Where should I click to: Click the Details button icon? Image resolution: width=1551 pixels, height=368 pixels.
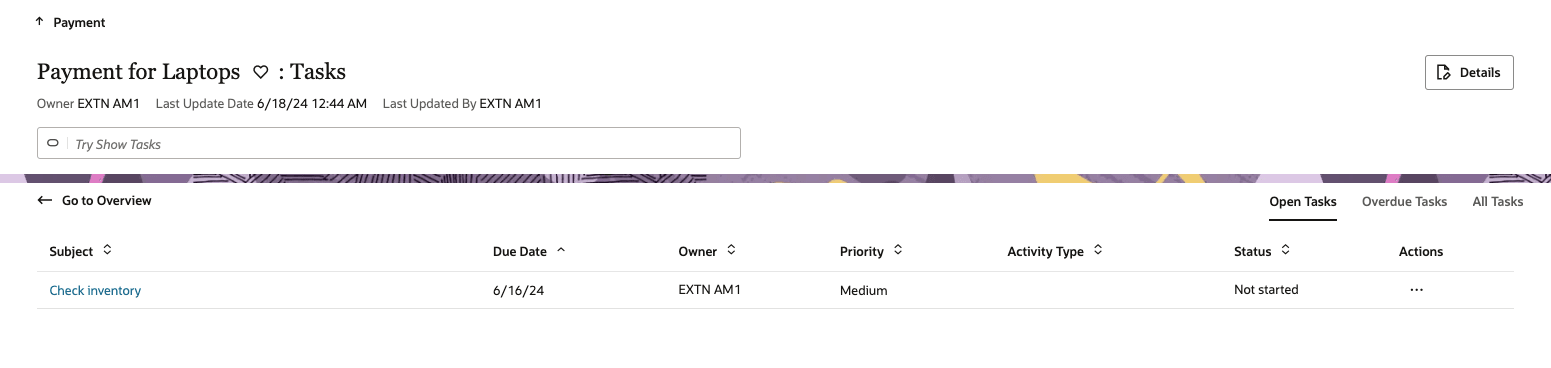(1443, 72)
